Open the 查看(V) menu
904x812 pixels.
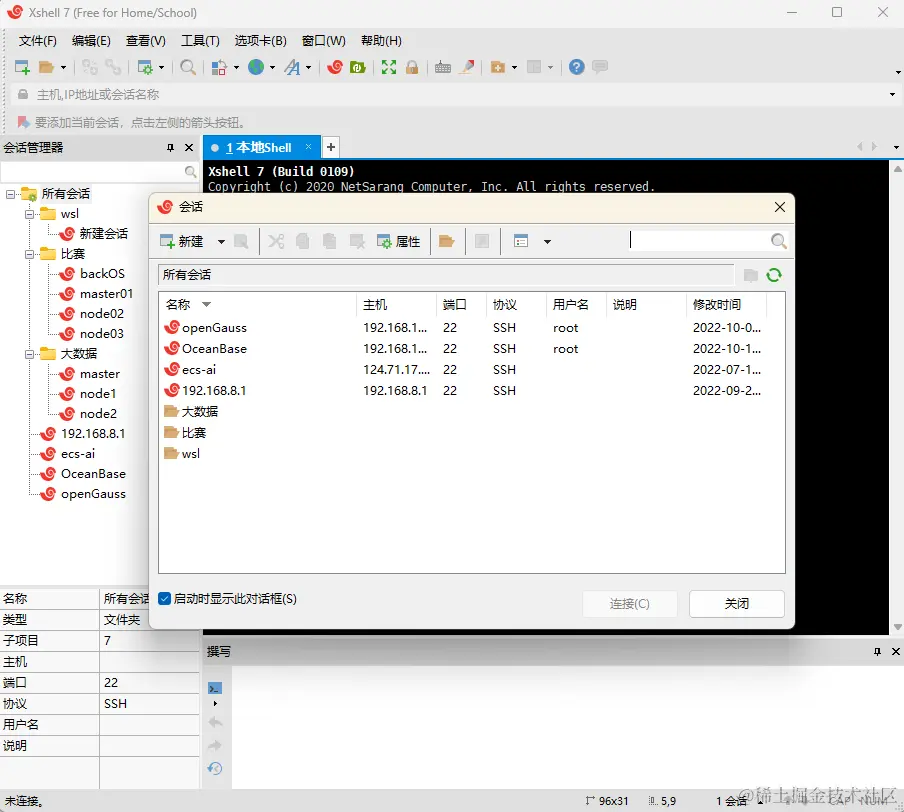pyautogui.click(x=146, y=41)
